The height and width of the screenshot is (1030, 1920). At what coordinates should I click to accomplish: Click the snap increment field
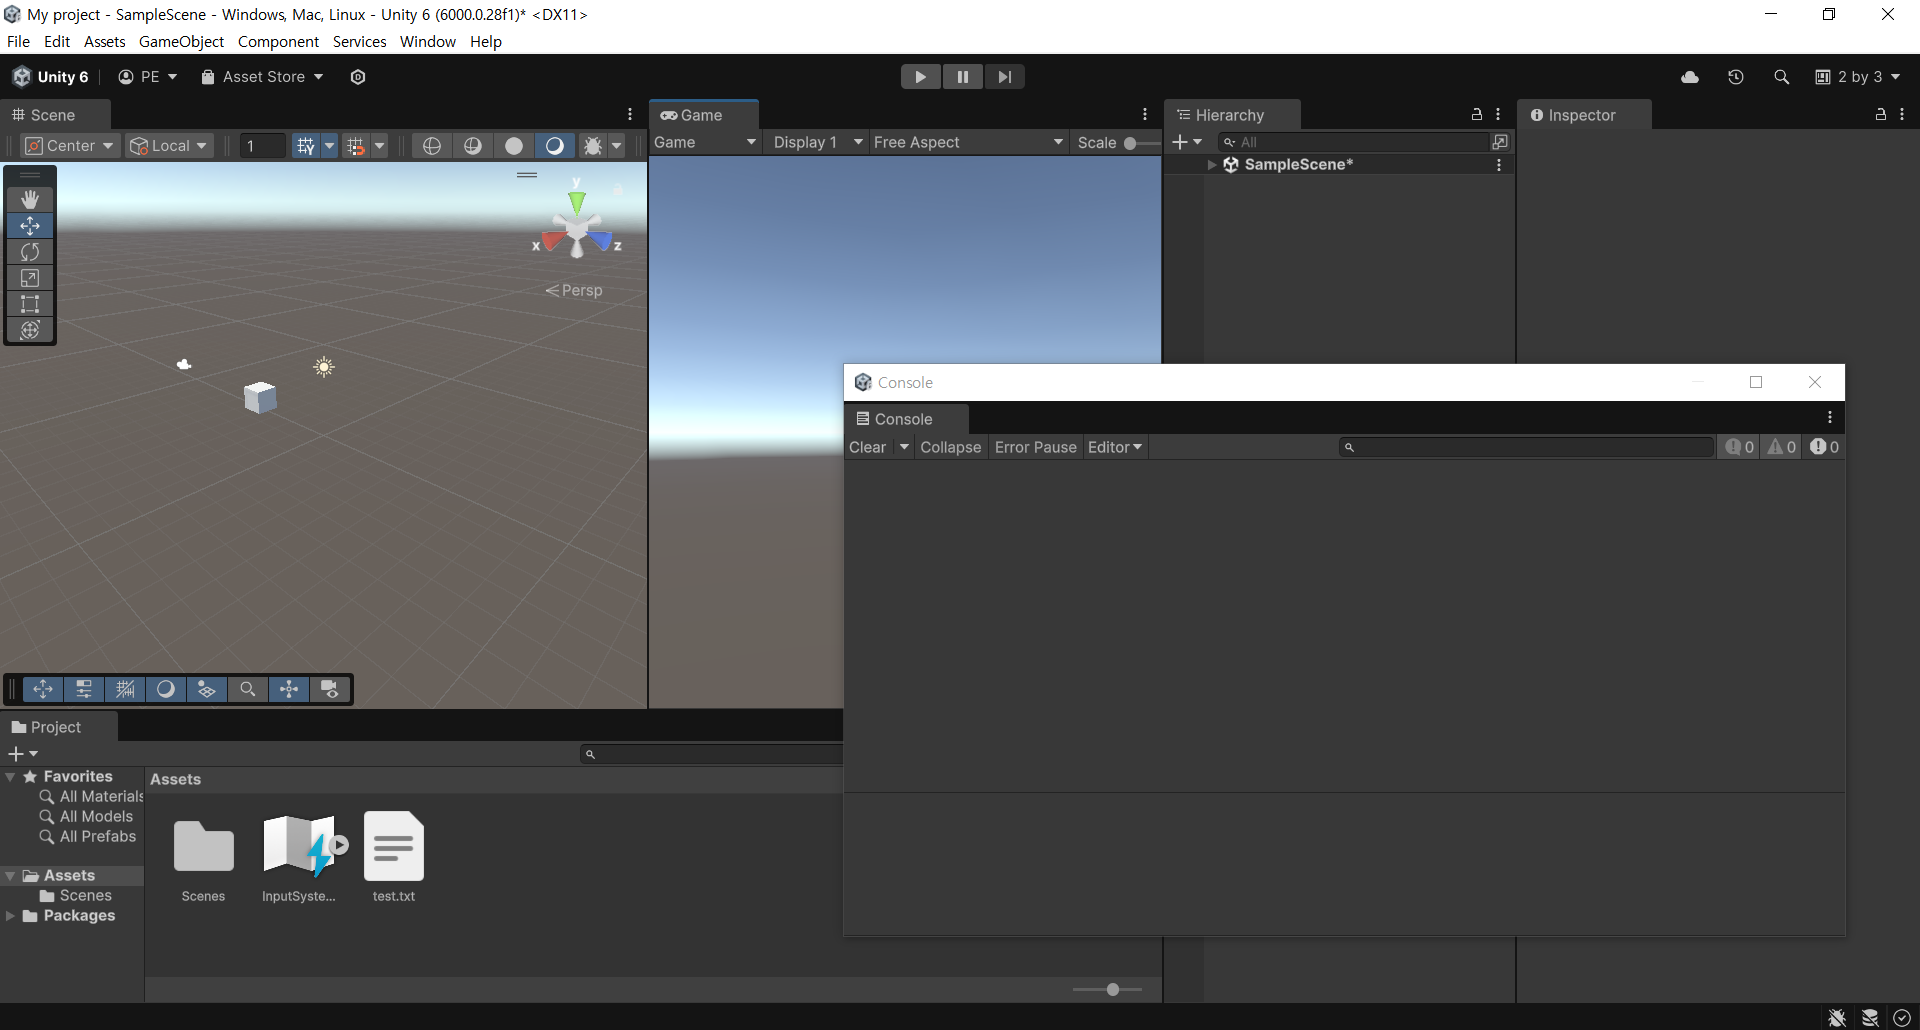point(263,146)
